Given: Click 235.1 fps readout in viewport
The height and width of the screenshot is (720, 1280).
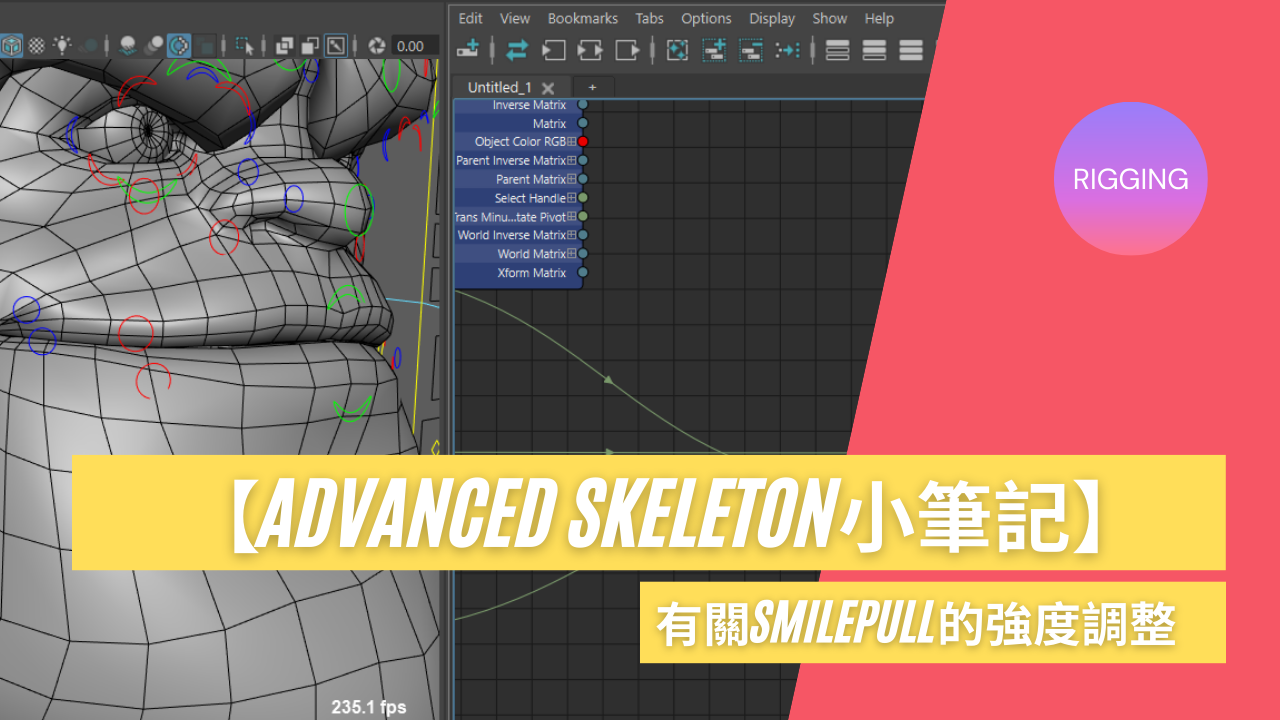Looking at the screenshot, I should coord(369,706).
